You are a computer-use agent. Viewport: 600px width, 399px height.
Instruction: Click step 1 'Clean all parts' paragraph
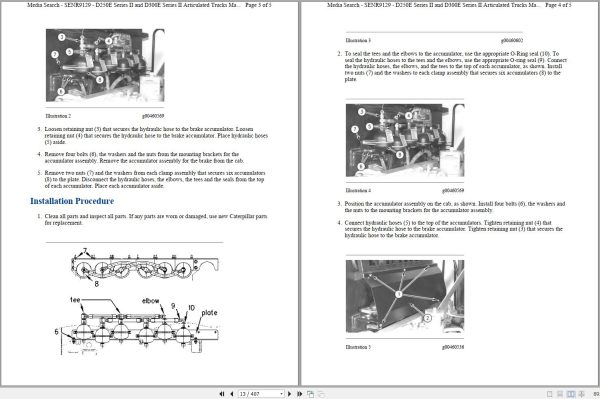156,219
